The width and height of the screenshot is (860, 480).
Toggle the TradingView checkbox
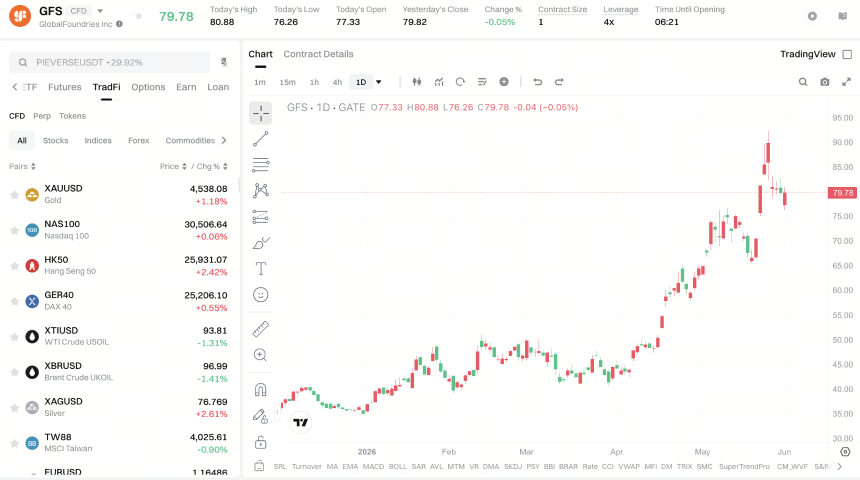(847, 54)
